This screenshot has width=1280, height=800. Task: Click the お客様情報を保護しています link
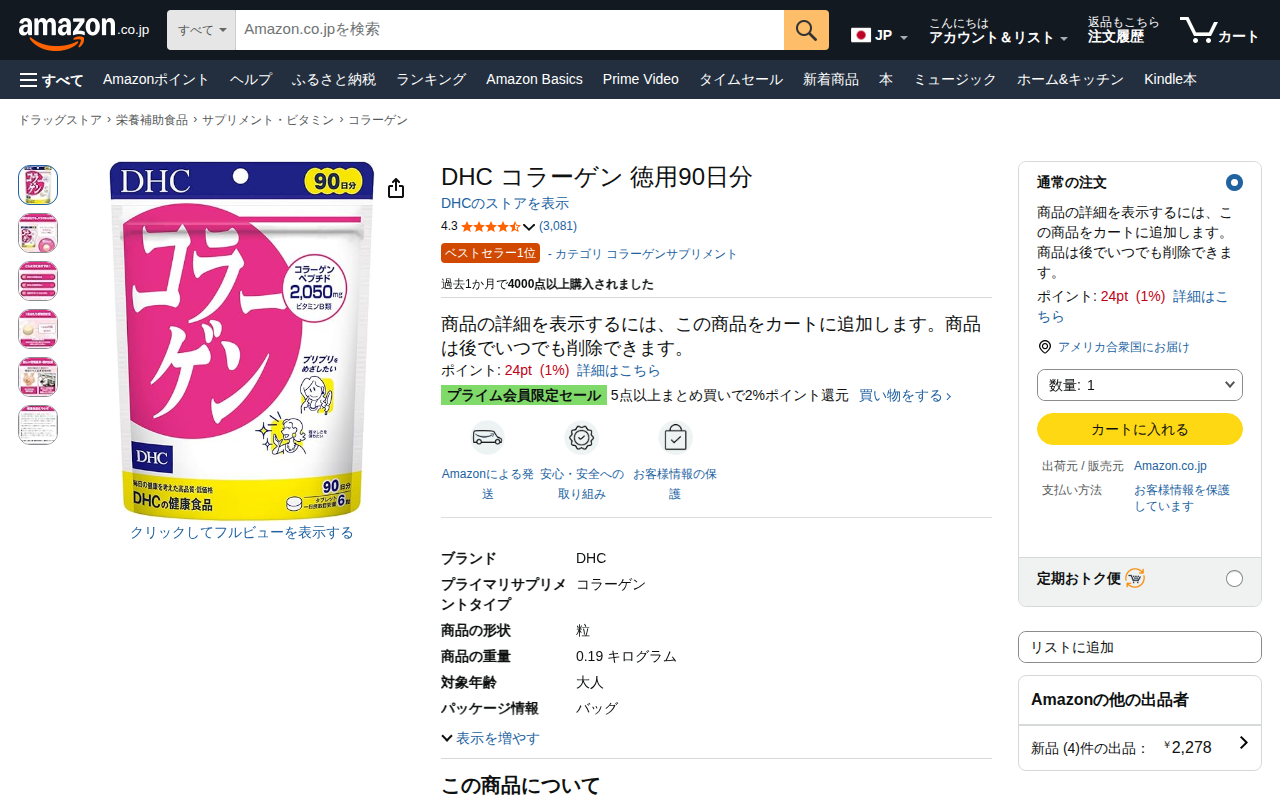tap(1182, 498)
